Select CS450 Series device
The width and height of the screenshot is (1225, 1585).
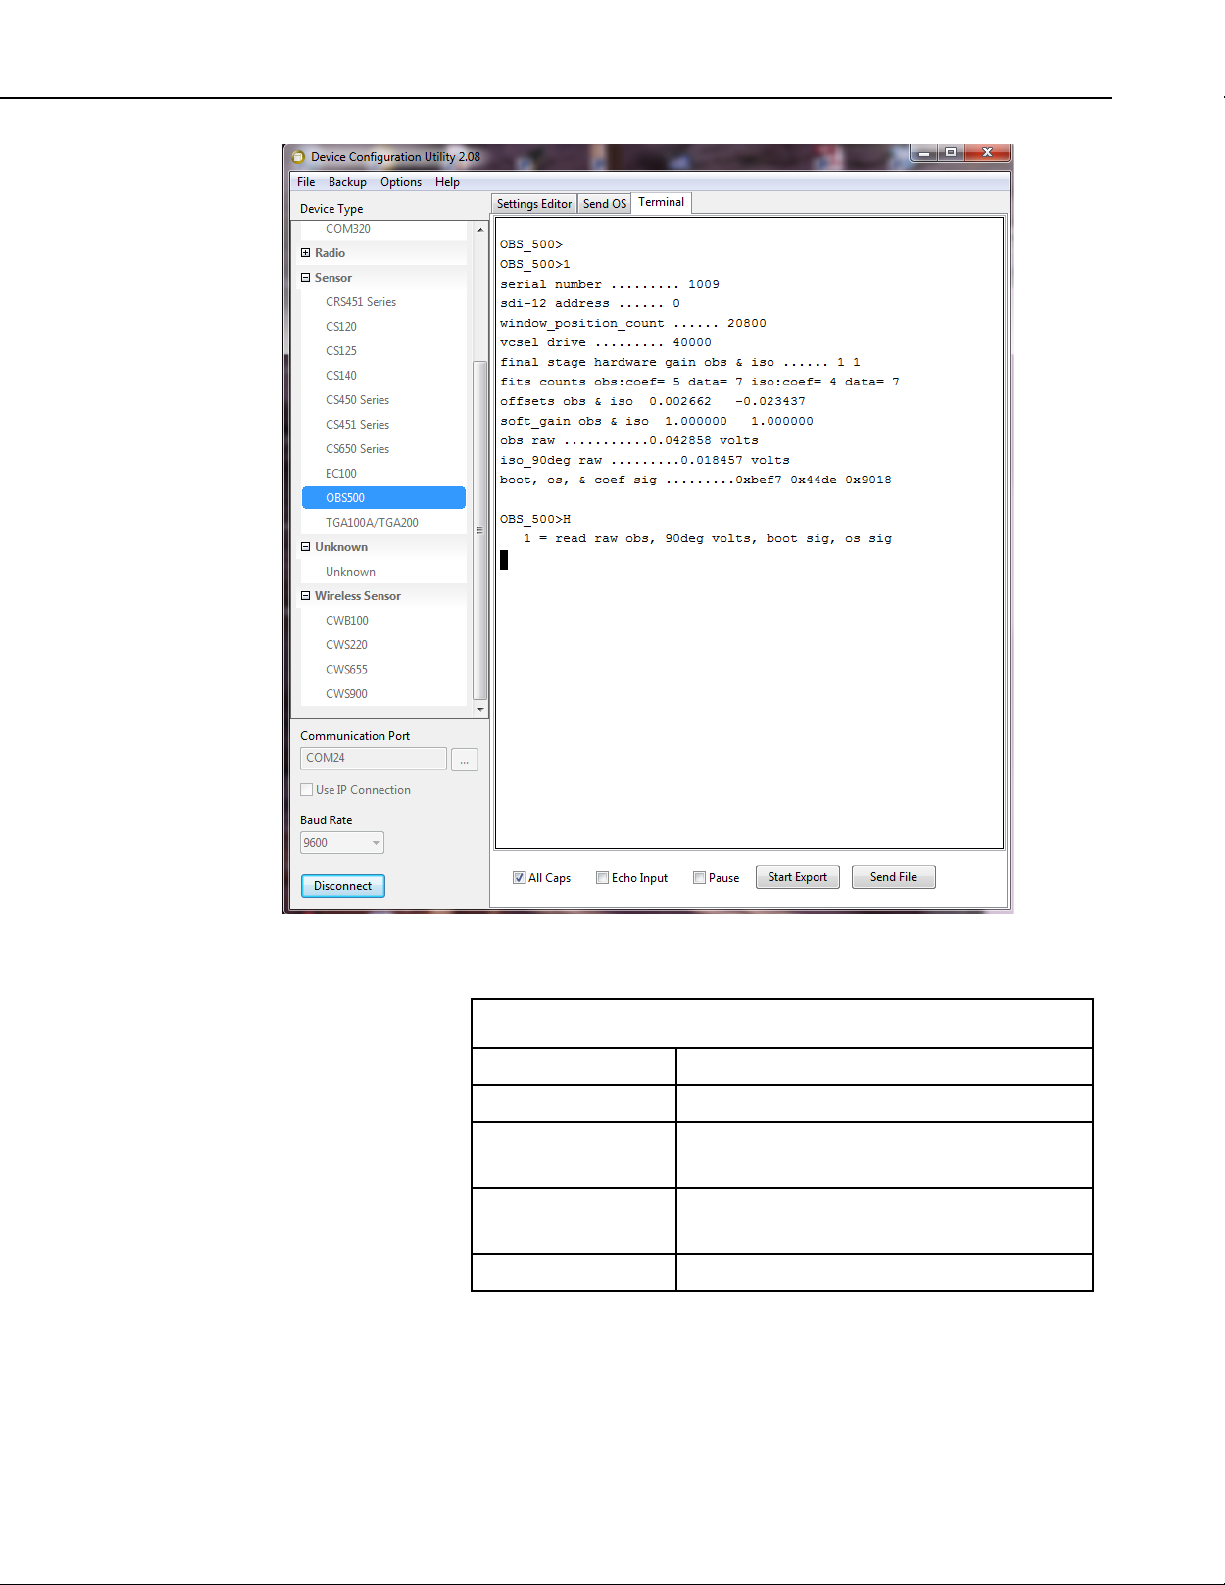[x=357, y=400]
